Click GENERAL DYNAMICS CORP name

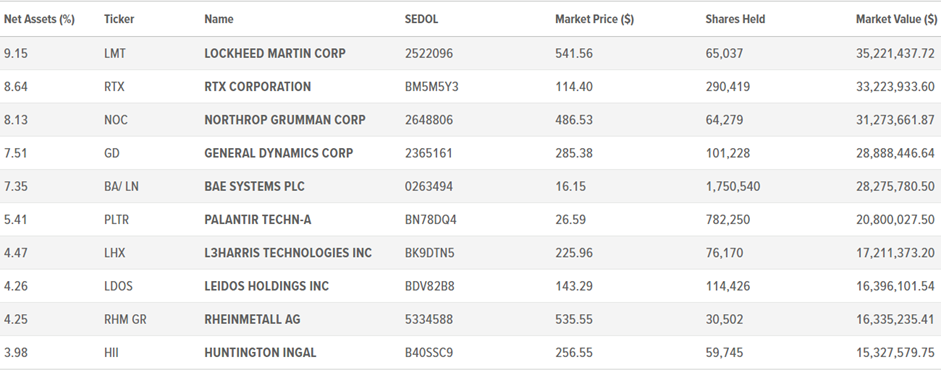pos(278,154)
